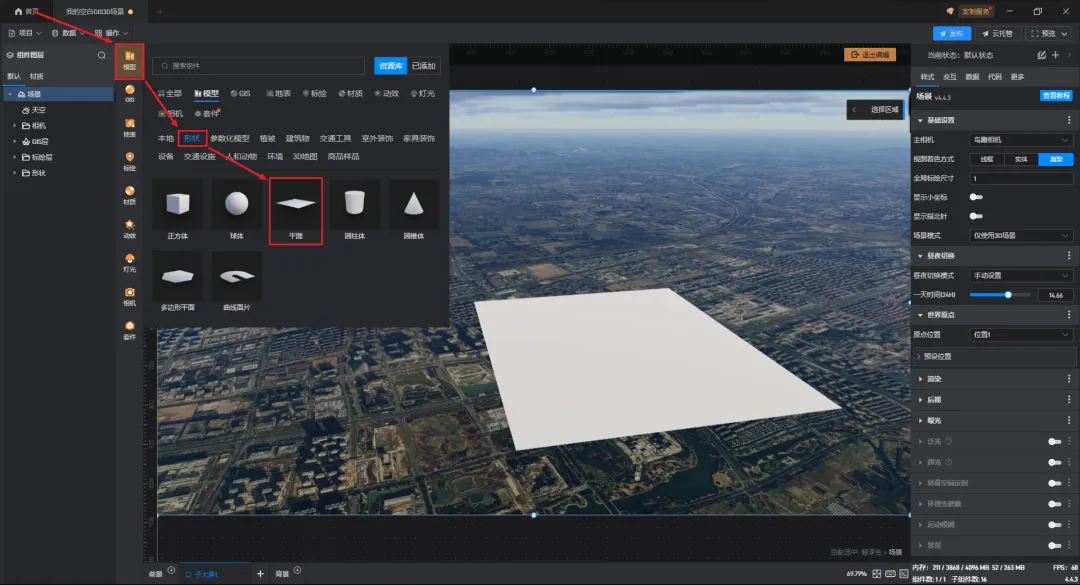Select the 材质 material sidebar icon
Viewport: 1080px width, 585px height.
click(x=130, y=194)
